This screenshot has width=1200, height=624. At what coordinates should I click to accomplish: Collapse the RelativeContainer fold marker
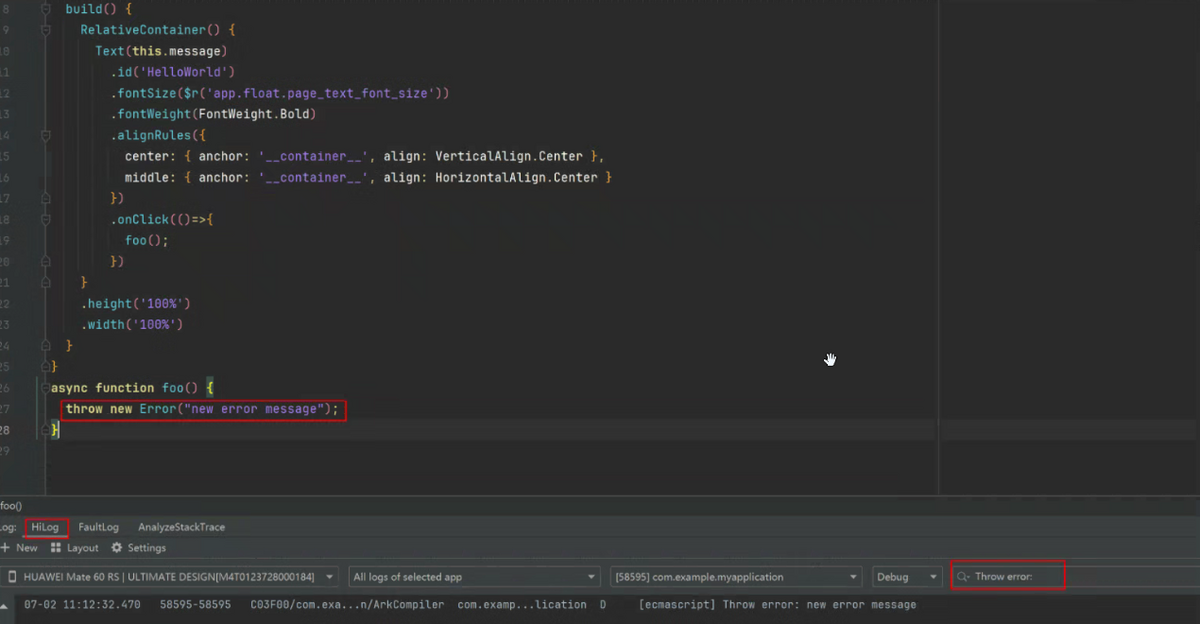coord(46,30)
